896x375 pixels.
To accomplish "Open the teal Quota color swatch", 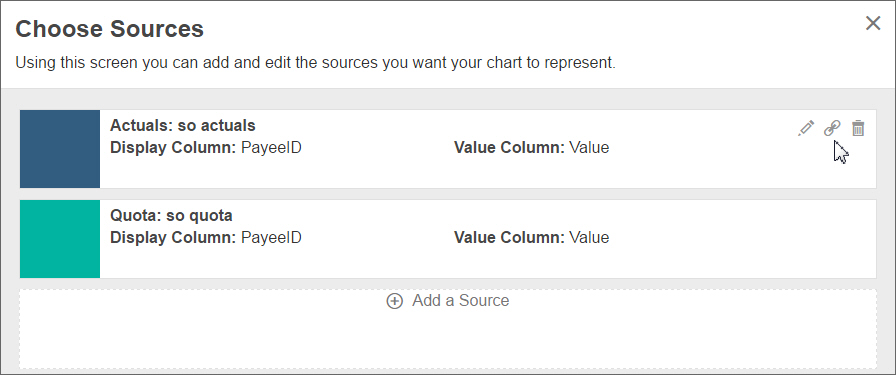I will [x=60, y=239].
